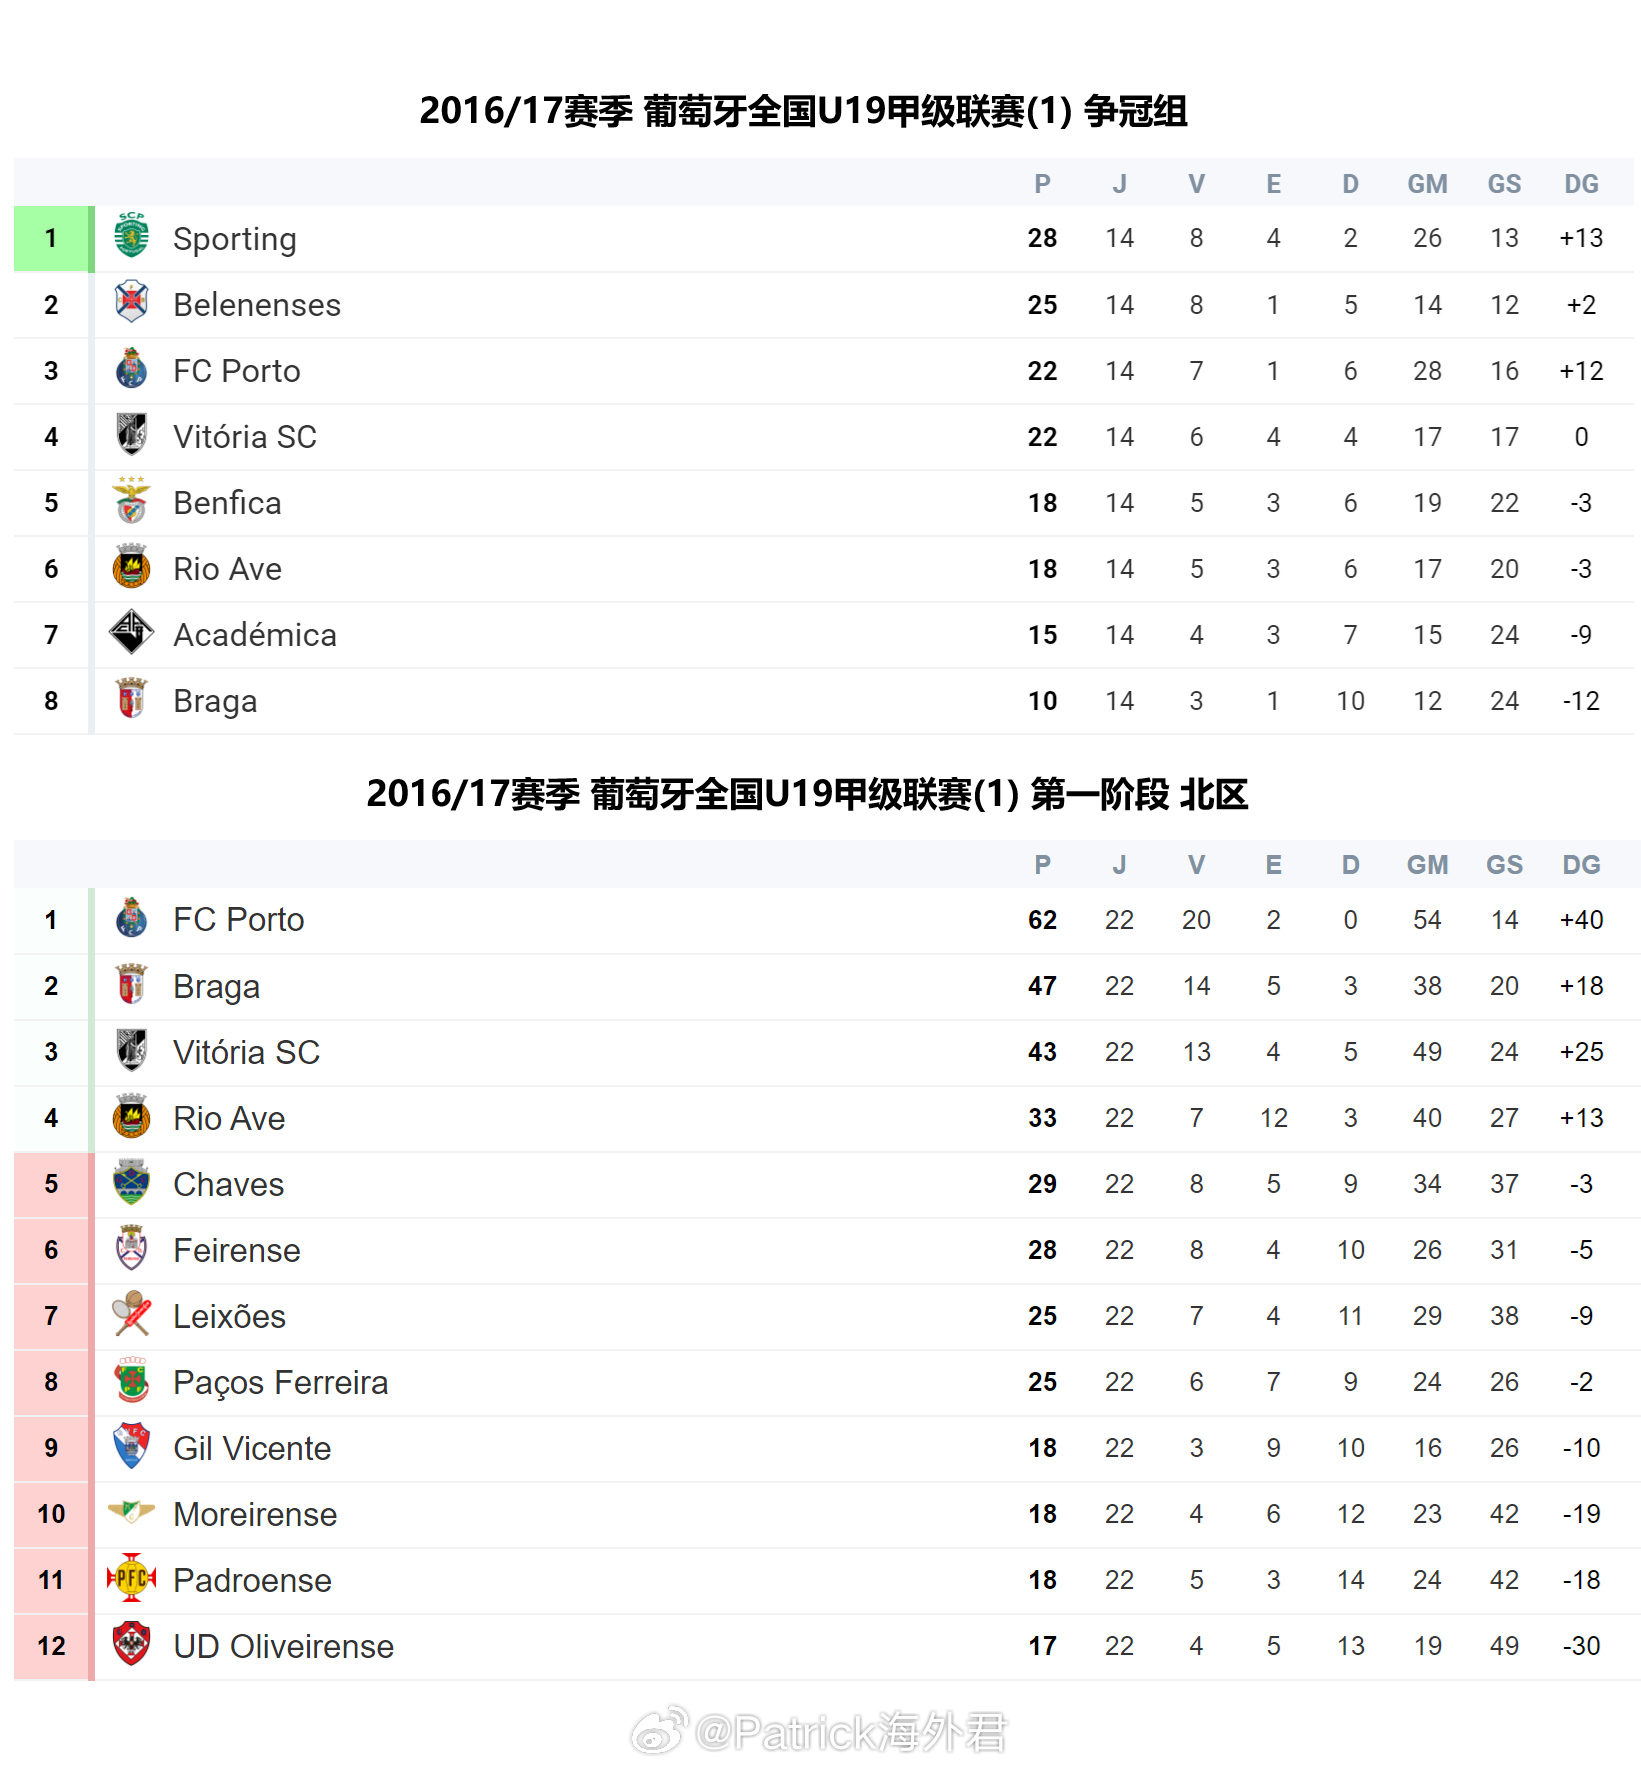The image size is (1641, 1771).
Task: Click the Leixões club crest icon
Action: 131,1315
